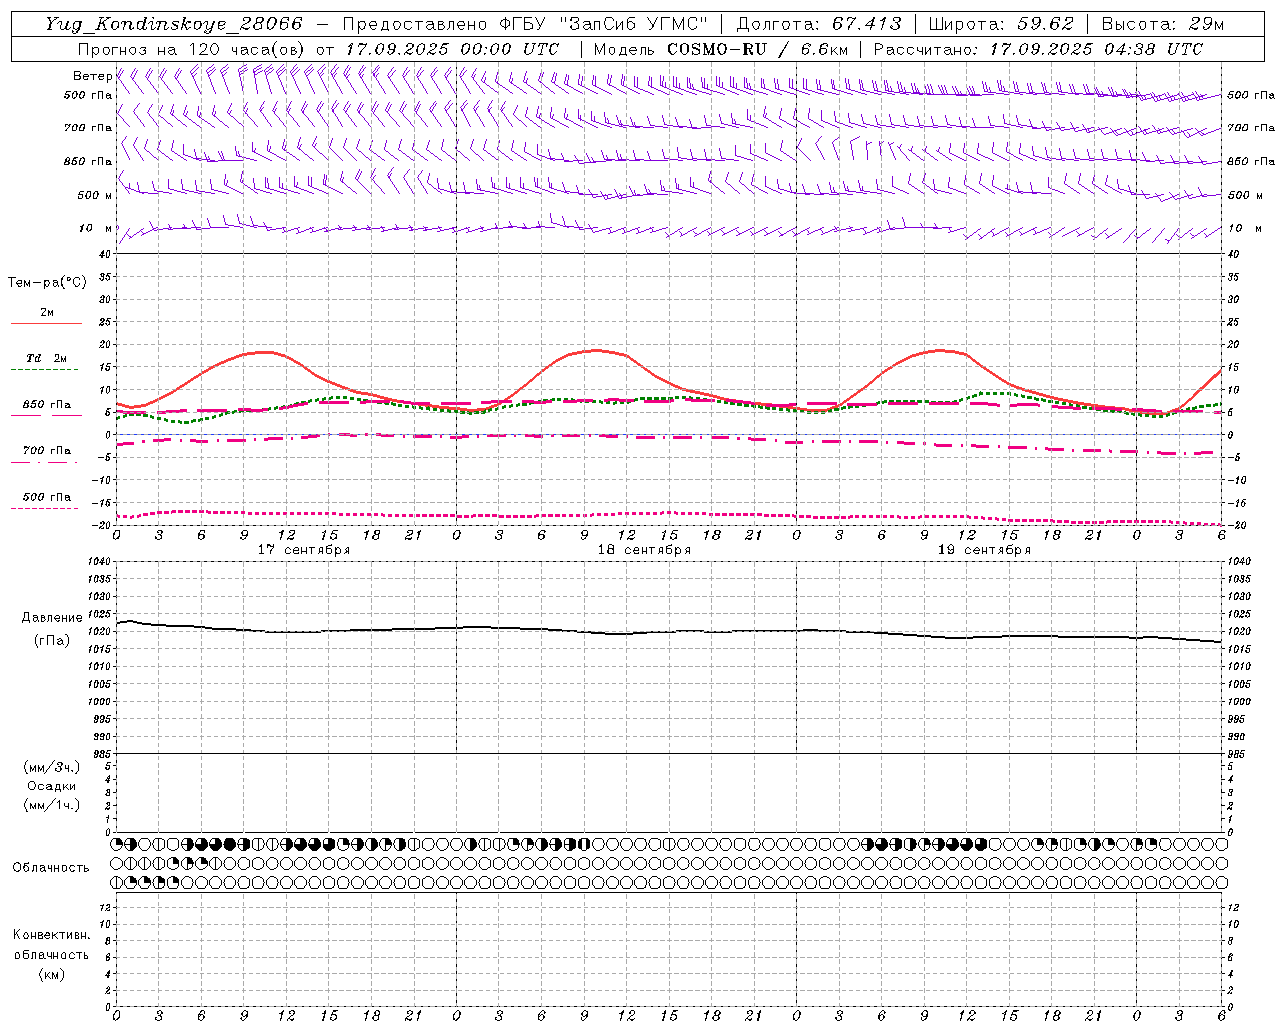
Task: Click the '(гПа)' unit under Давление
Action: (52, 641)
